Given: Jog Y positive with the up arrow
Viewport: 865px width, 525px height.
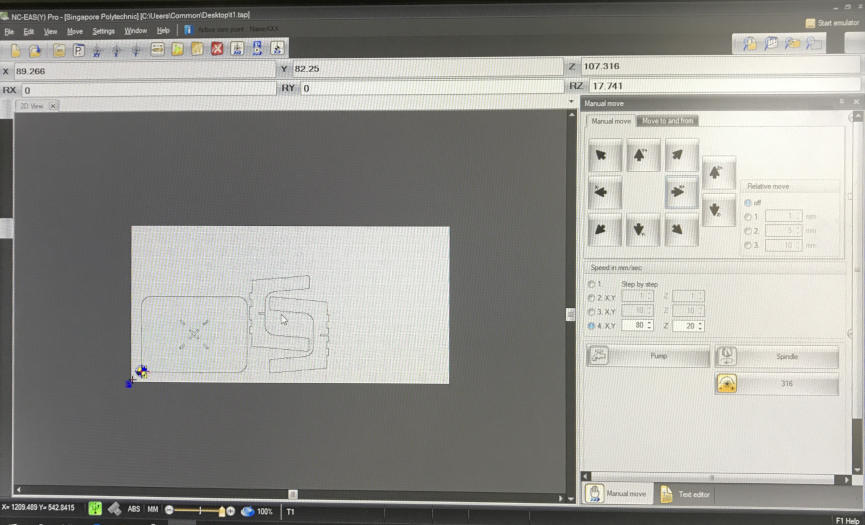Looking at the screenshot, I should [643, 155].
